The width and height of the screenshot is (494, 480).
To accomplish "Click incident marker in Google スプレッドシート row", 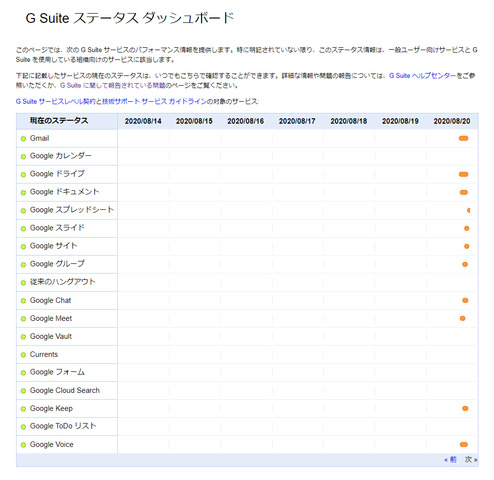I will point(468,210).
